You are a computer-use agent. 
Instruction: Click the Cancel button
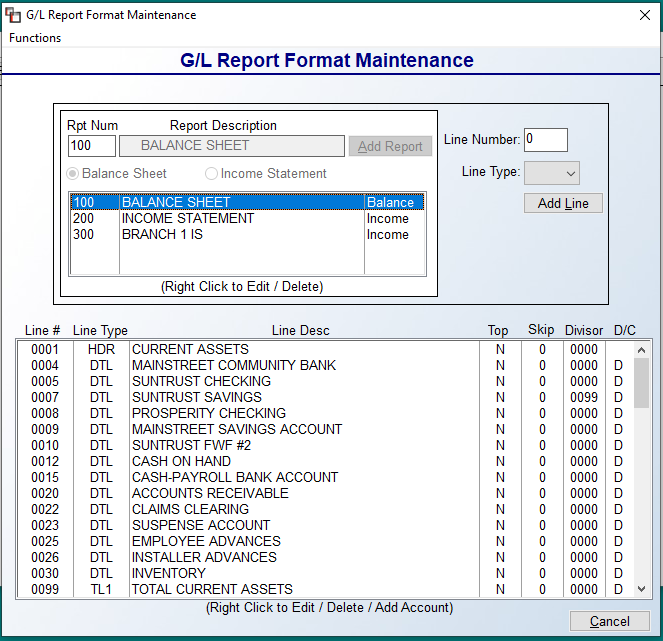click(x=609, y=621)
